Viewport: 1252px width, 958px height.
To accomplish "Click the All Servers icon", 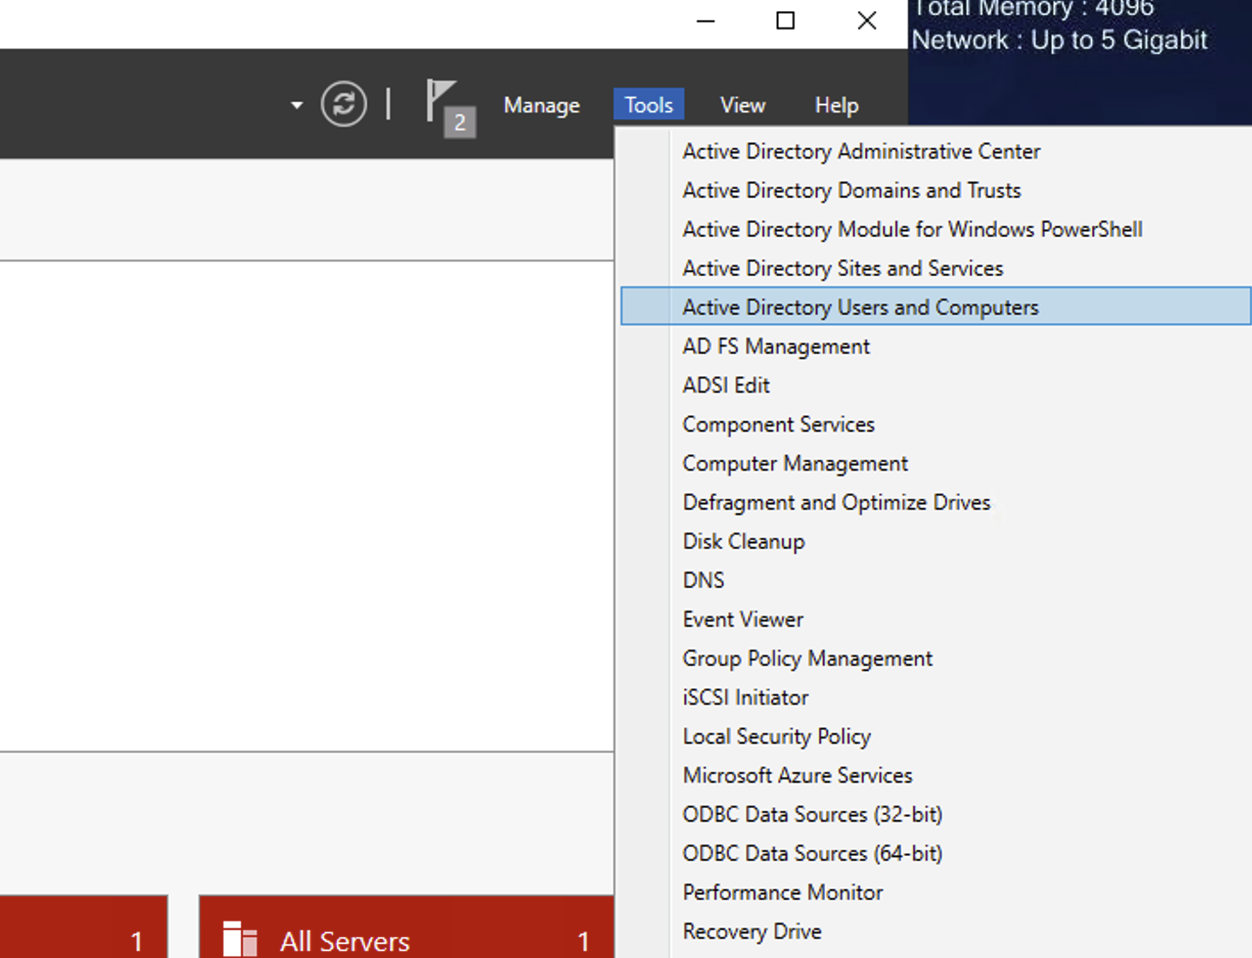I will (x=240, y=939).
